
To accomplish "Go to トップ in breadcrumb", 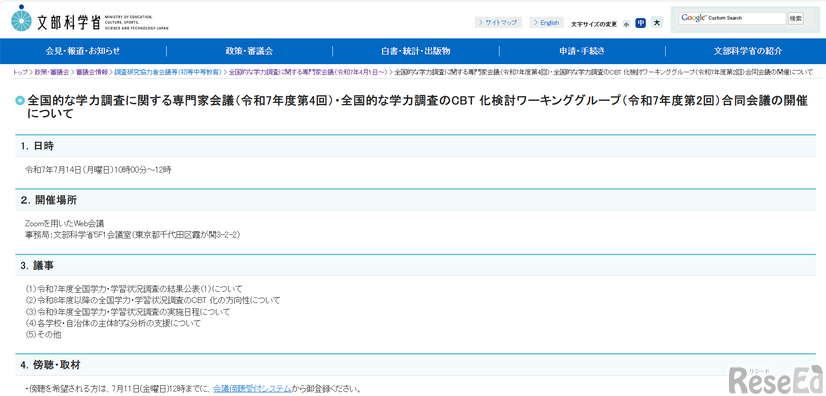I will (19, 72).
